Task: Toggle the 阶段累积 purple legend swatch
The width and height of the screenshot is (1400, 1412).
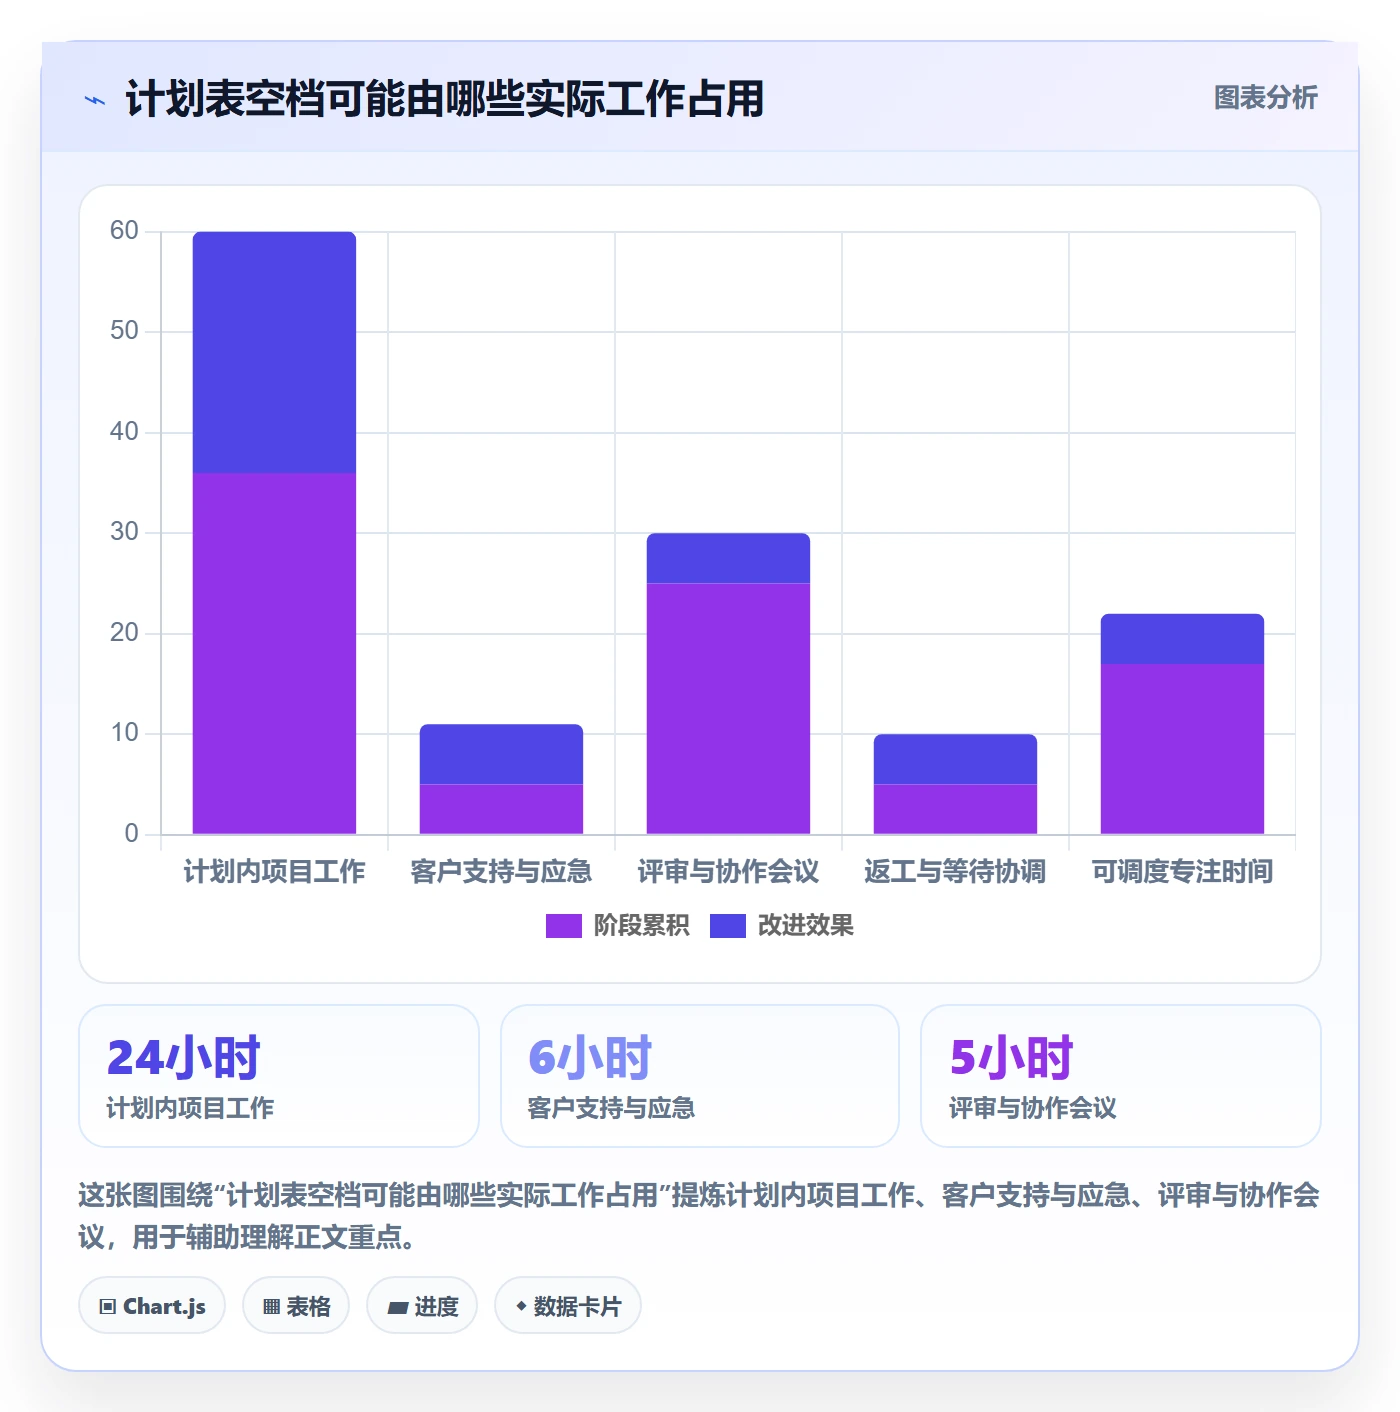Action: [x=563, y=926]
